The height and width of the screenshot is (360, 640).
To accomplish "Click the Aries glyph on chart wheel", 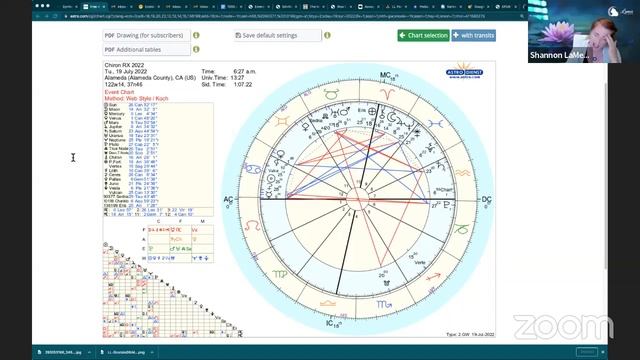I will (x=387, y=95).
